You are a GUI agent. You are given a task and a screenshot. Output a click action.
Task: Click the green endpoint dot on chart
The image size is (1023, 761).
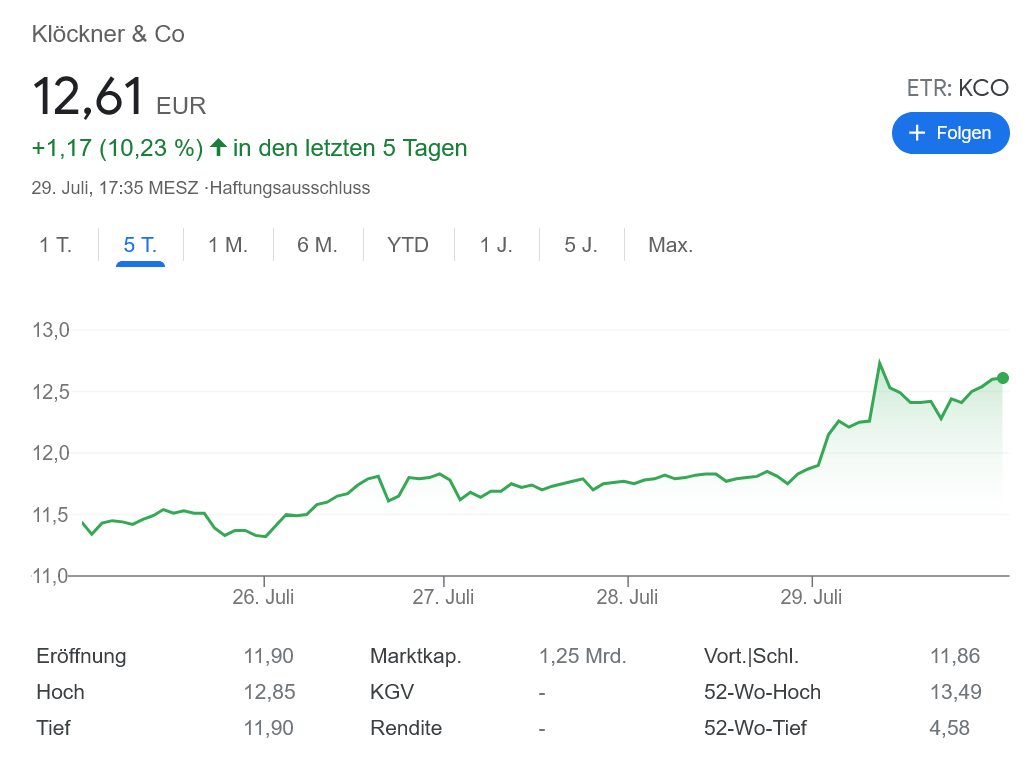tap(1003, 378)
